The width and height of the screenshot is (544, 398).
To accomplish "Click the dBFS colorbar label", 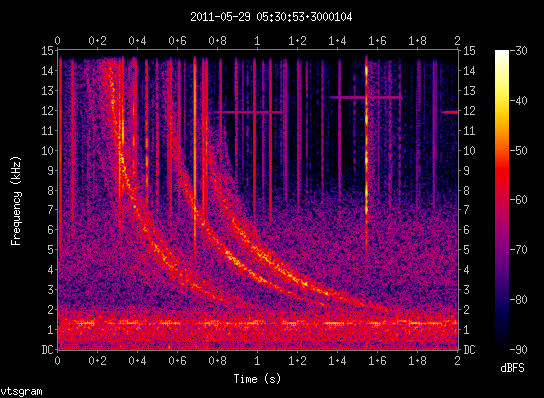I will pyautogui.click(x=512, y=368).
